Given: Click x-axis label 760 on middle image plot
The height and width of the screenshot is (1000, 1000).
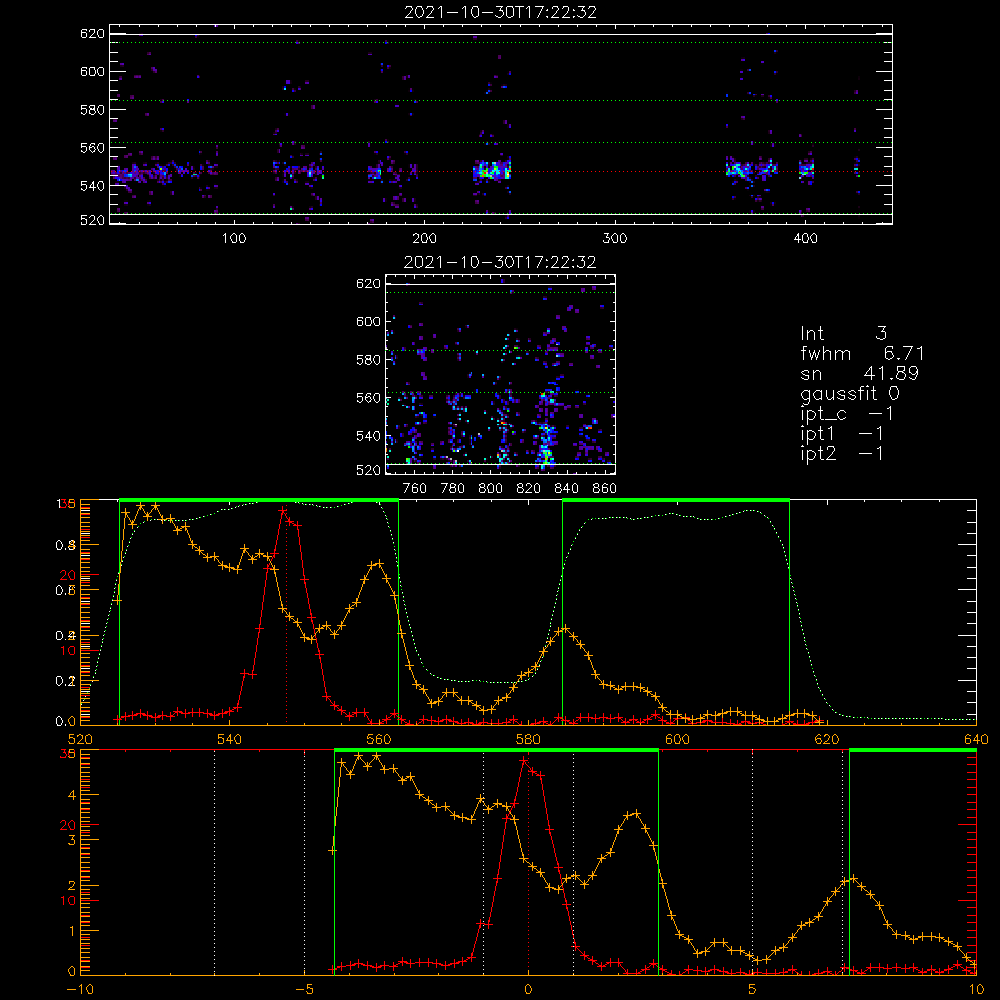Looking at the screenshot, I should point(415,489).
